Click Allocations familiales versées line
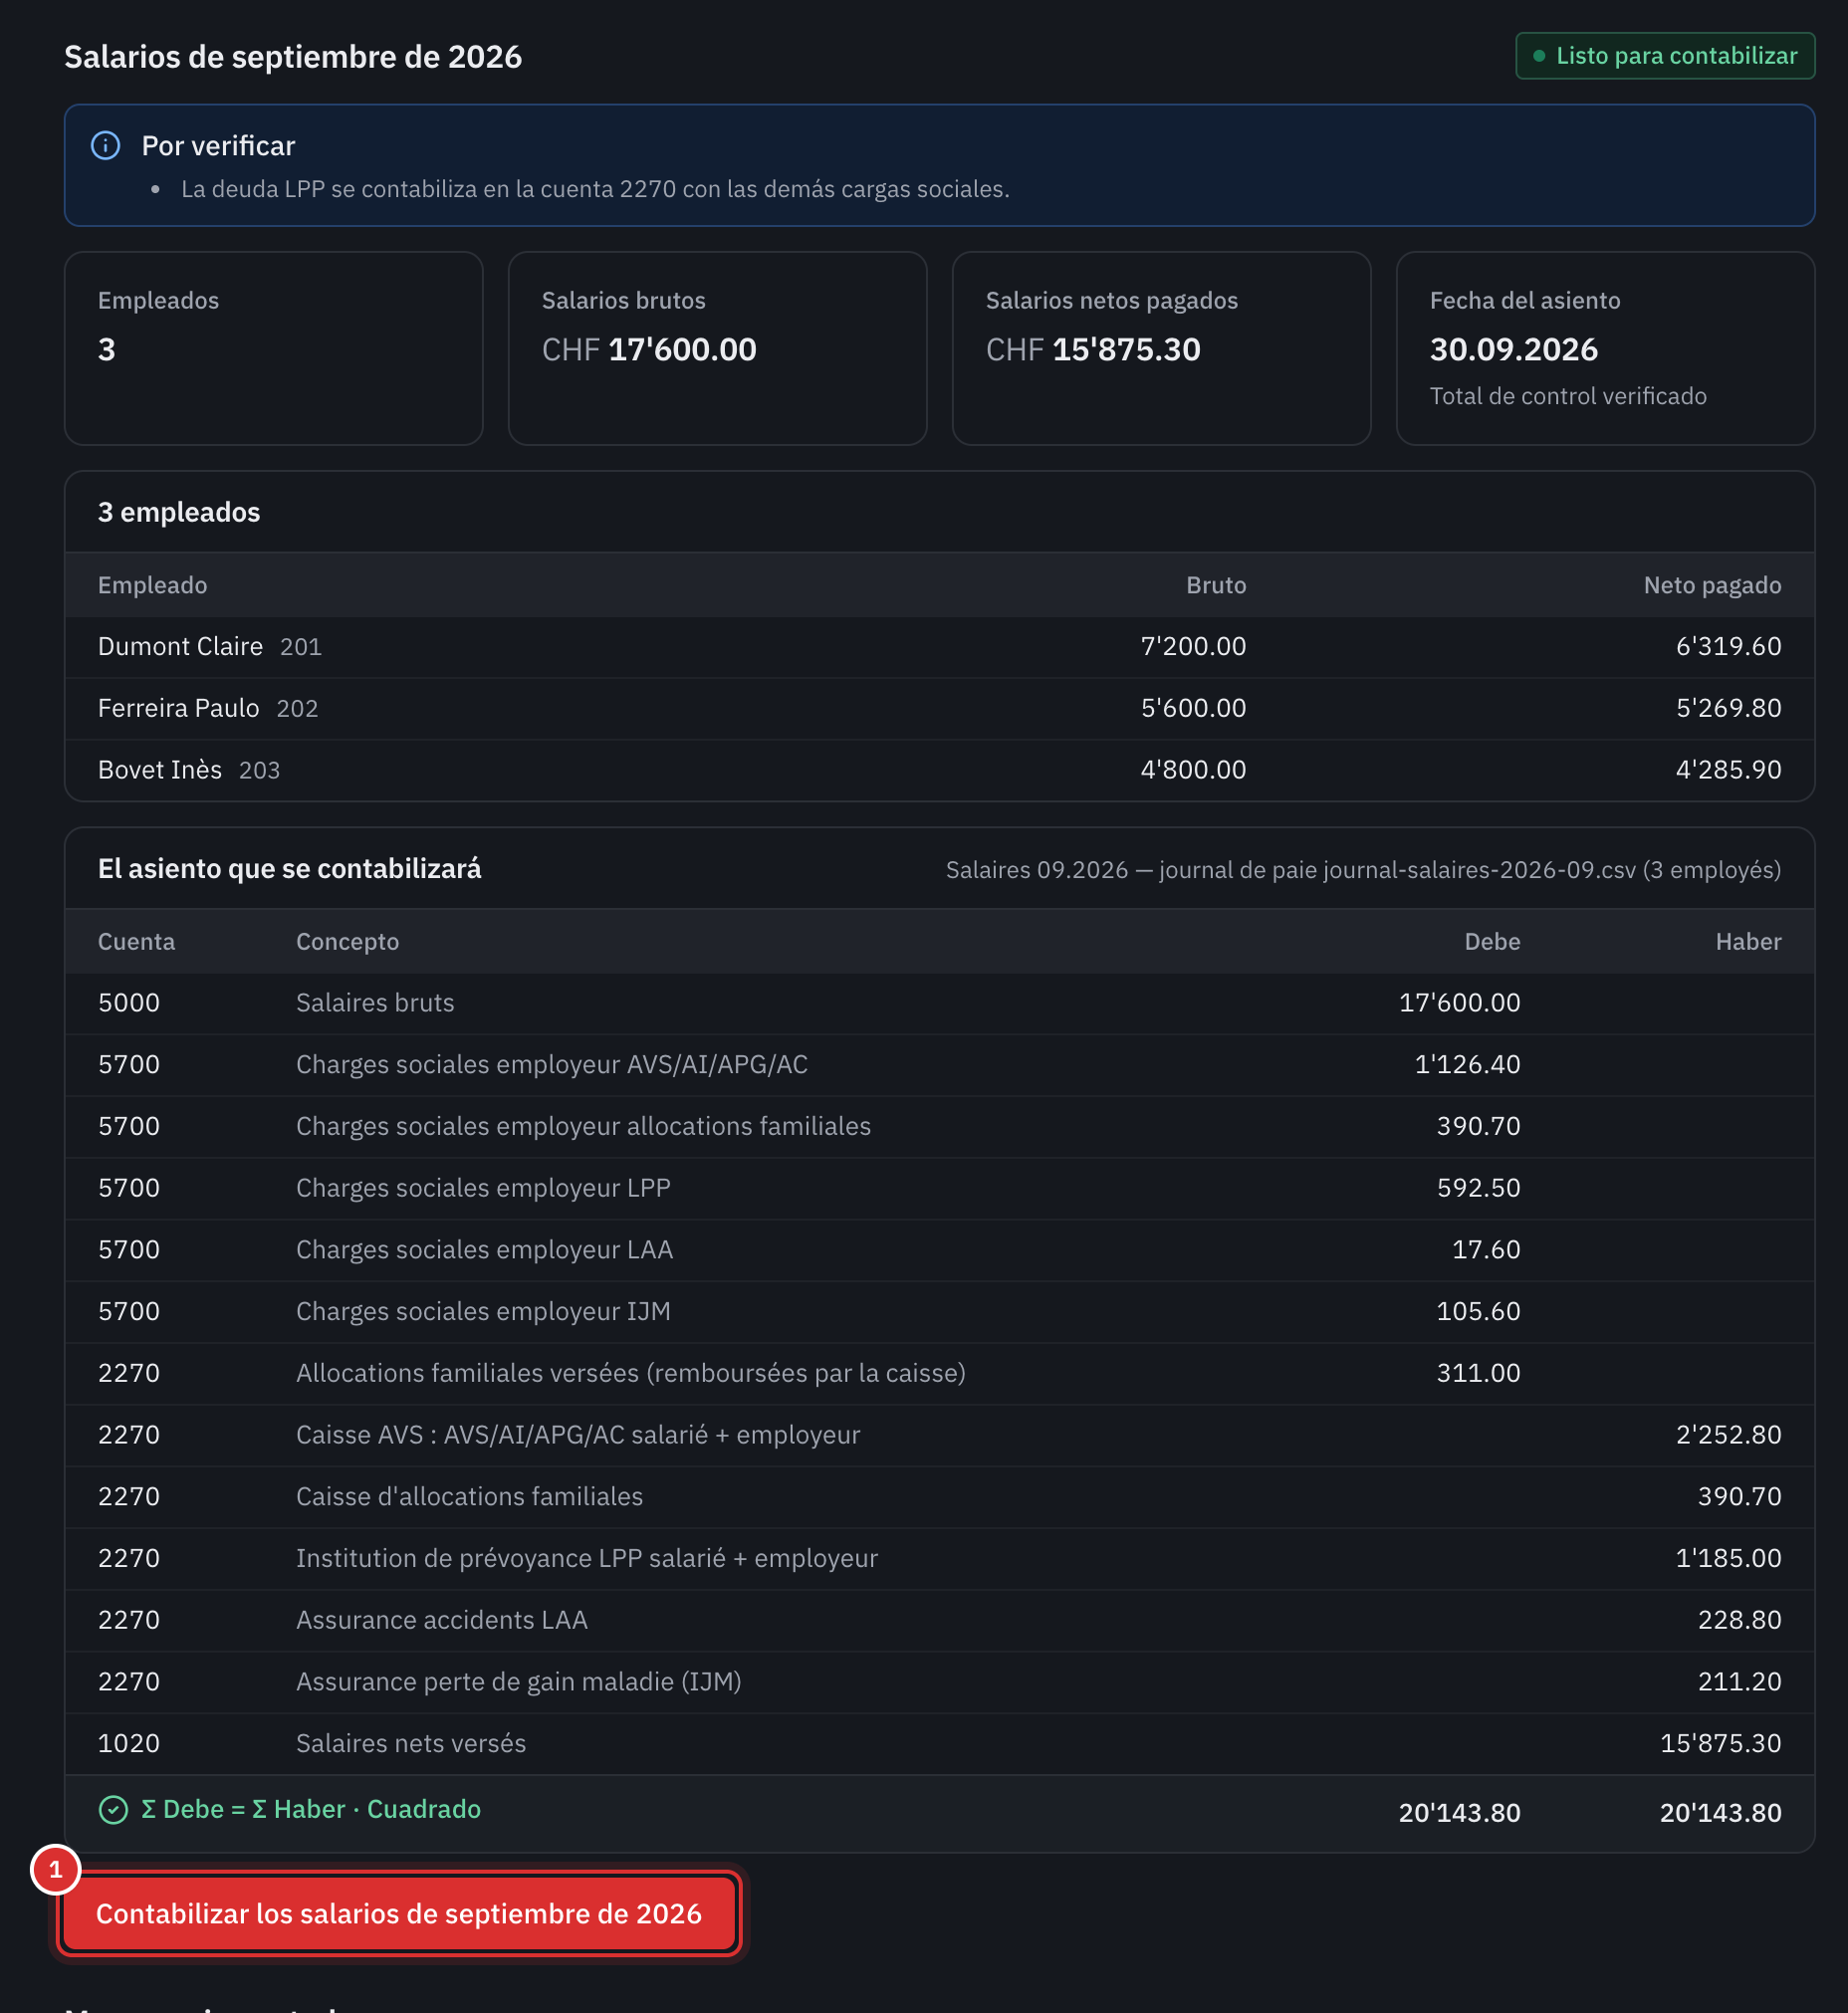Image resolution: width=1848 pixels, height=2013 pixels. (x=939, y=1374)
